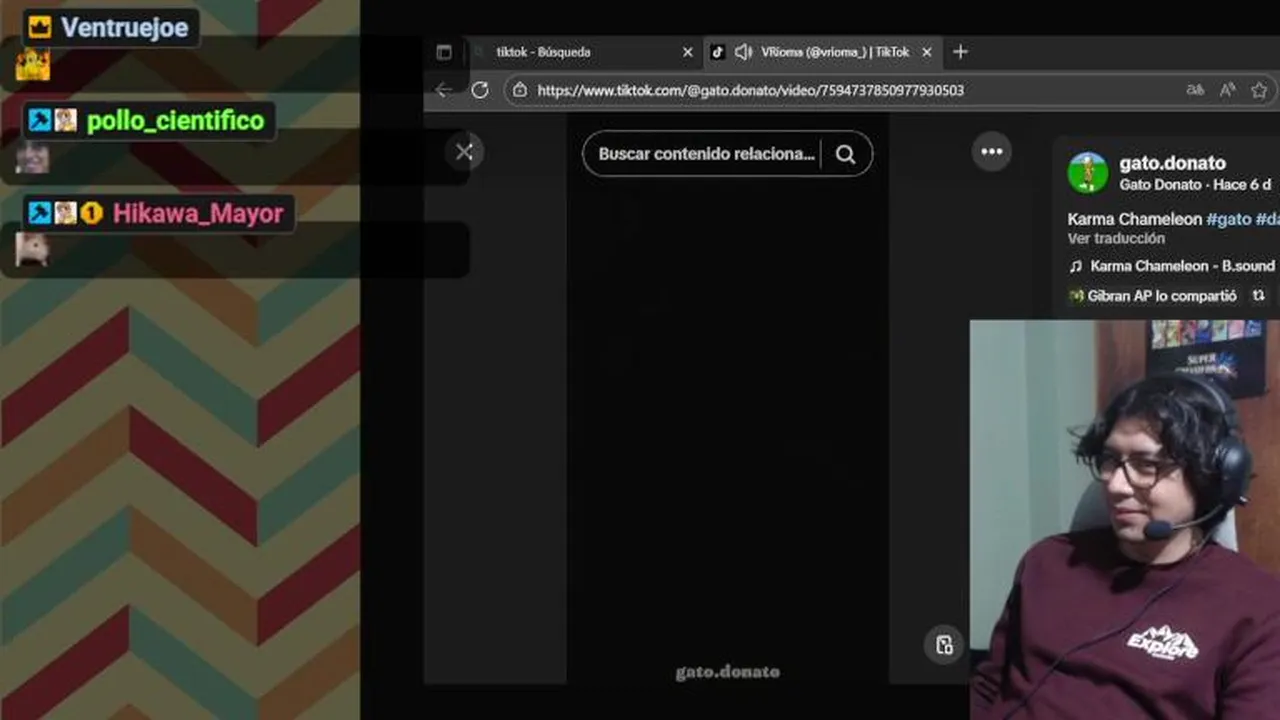Screen dimensions: 1280x720
Task: Open the translate page icon
Action: coord(1194,90)
